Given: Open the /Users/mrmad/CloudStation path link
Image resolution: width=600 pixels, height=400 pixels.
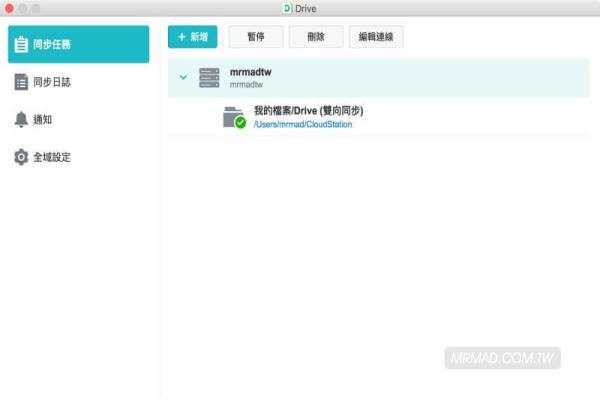Looking at the screenshot, I should click(x=303, y=124).
